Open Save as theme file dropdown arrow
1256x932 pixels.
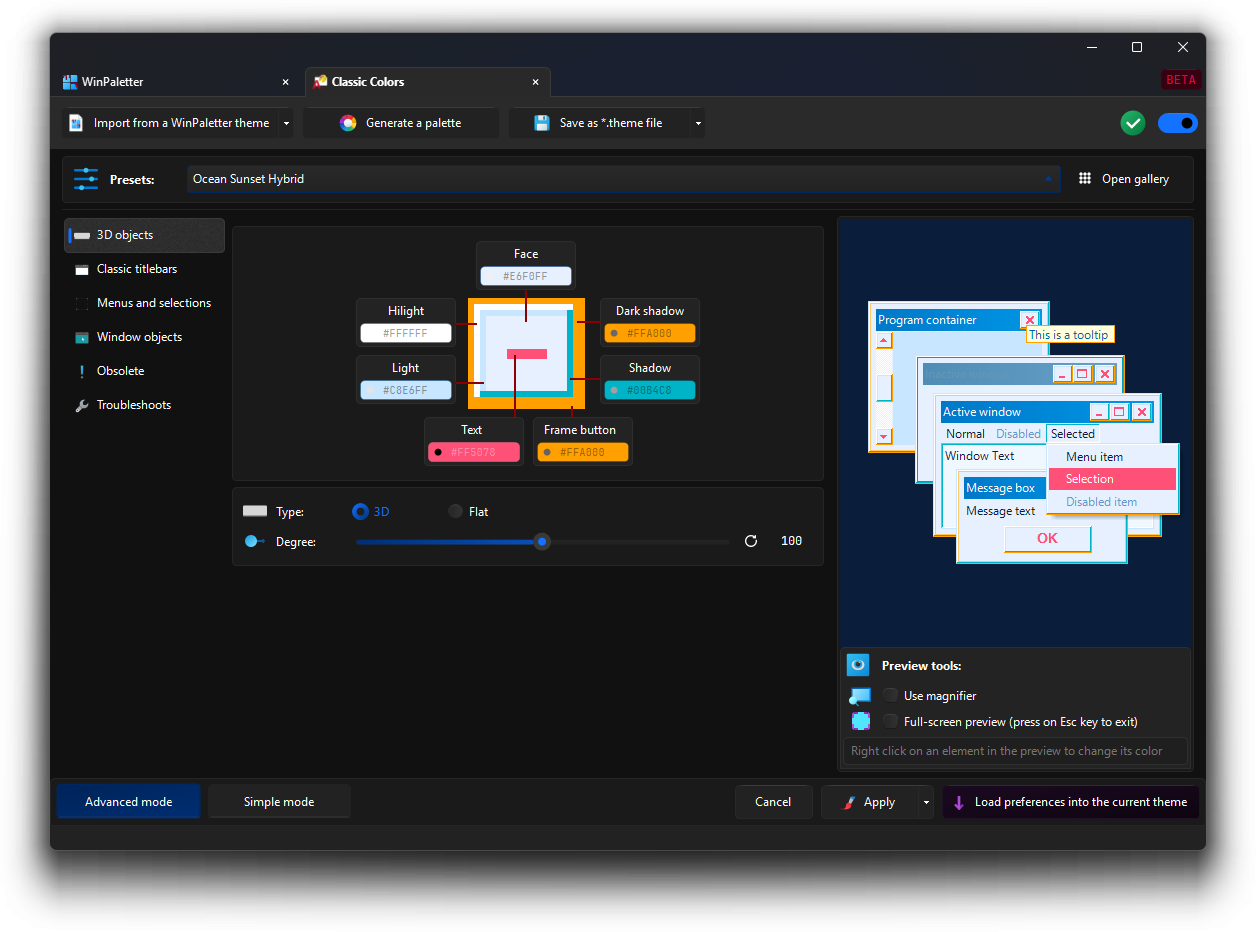pos(698,123)
